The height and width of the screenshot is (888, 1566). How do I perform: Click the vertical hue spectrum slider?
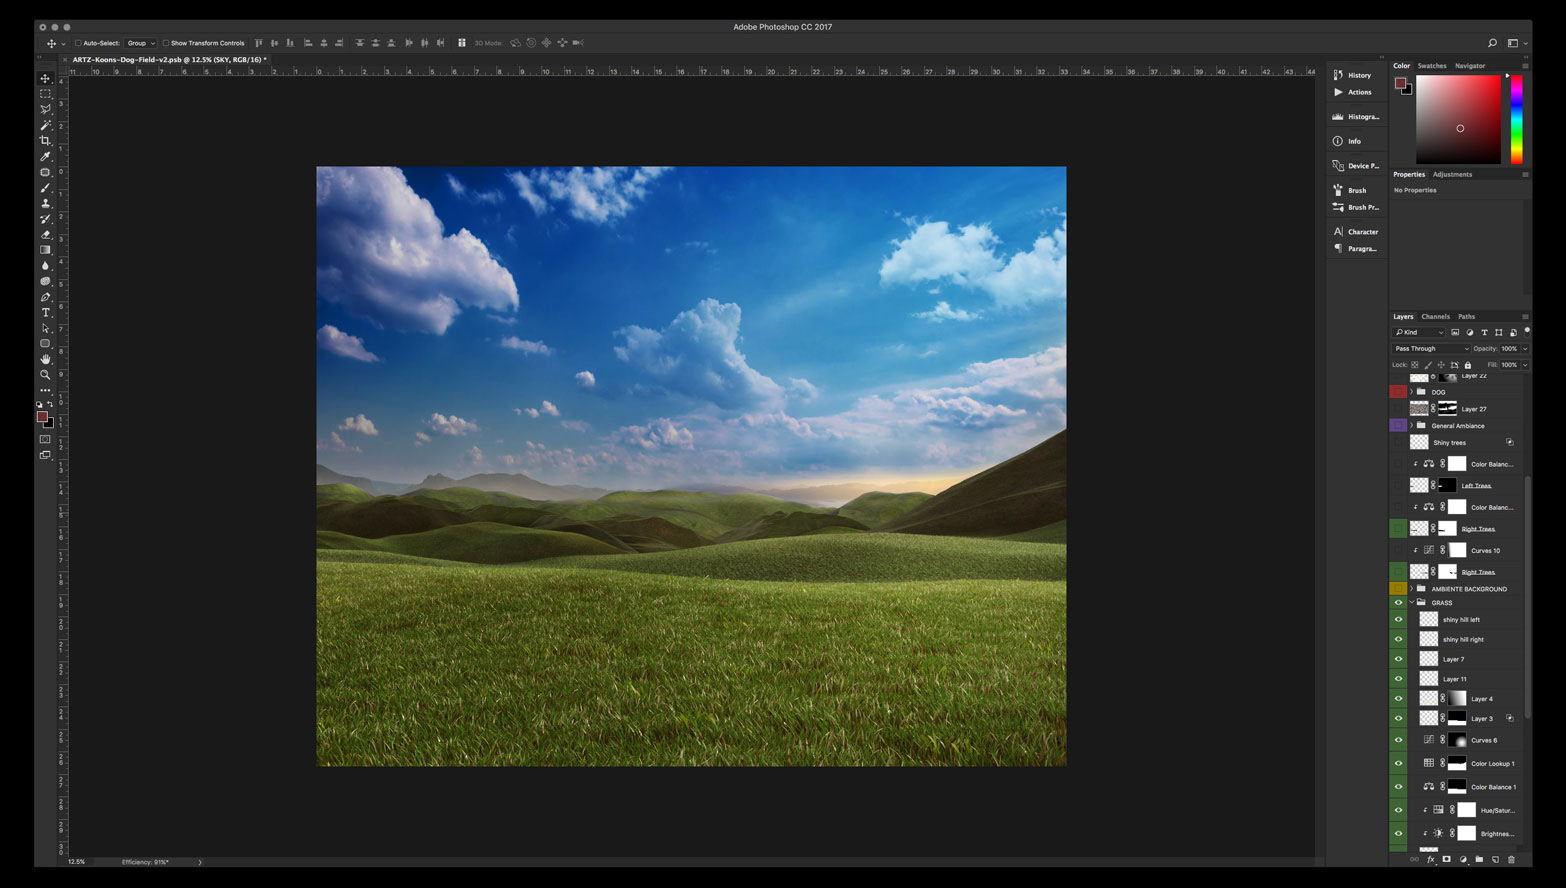tap(1517, 119)
